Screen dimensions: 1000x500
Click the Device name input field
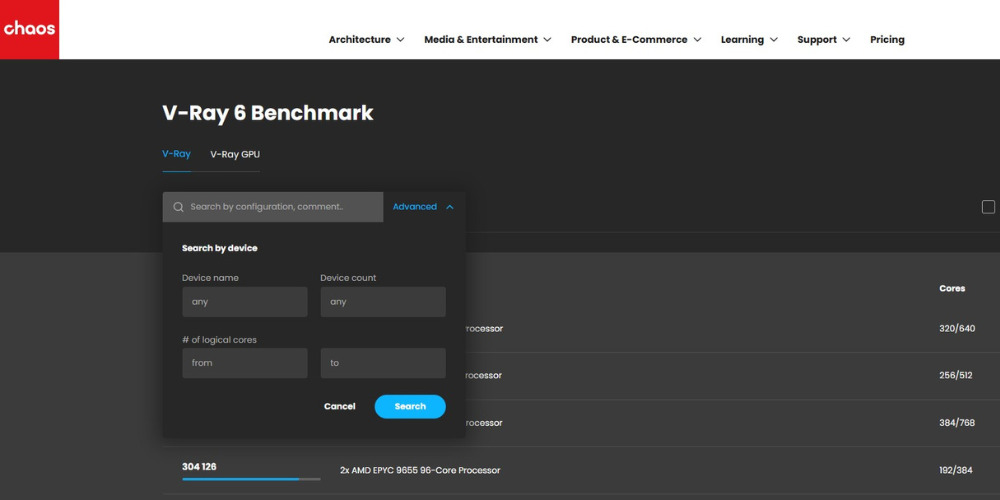coord(245,302)
